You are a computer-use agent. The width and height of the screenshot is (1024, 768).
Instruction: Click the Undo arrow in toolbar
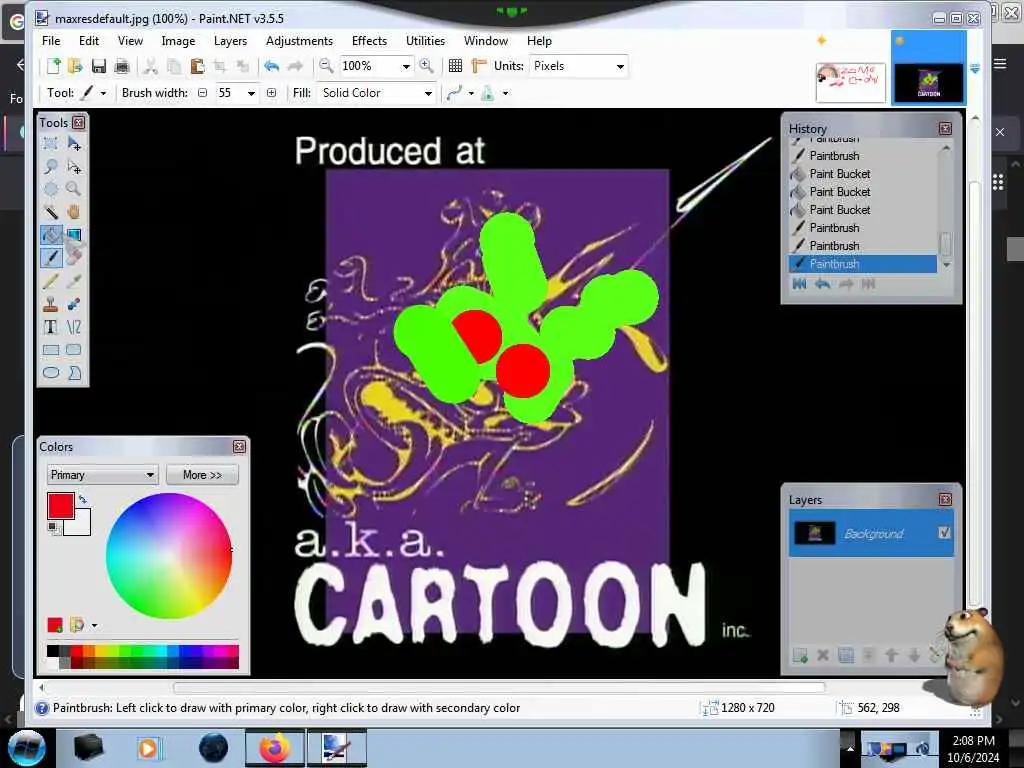[x=272, y=66]
